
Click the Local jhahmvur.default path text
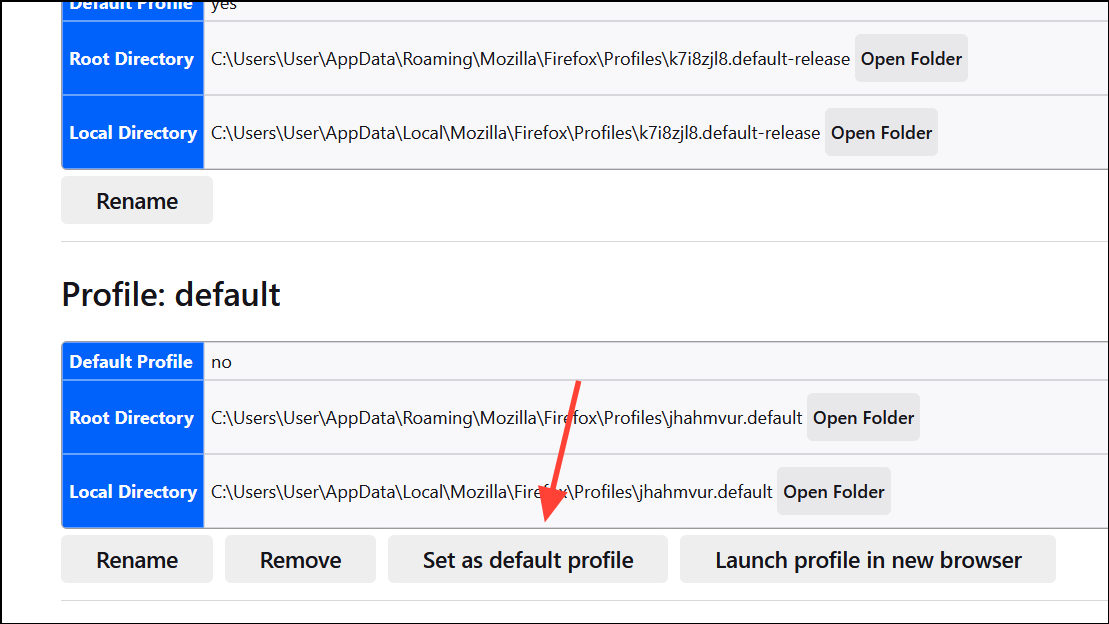tap(491, 492)
